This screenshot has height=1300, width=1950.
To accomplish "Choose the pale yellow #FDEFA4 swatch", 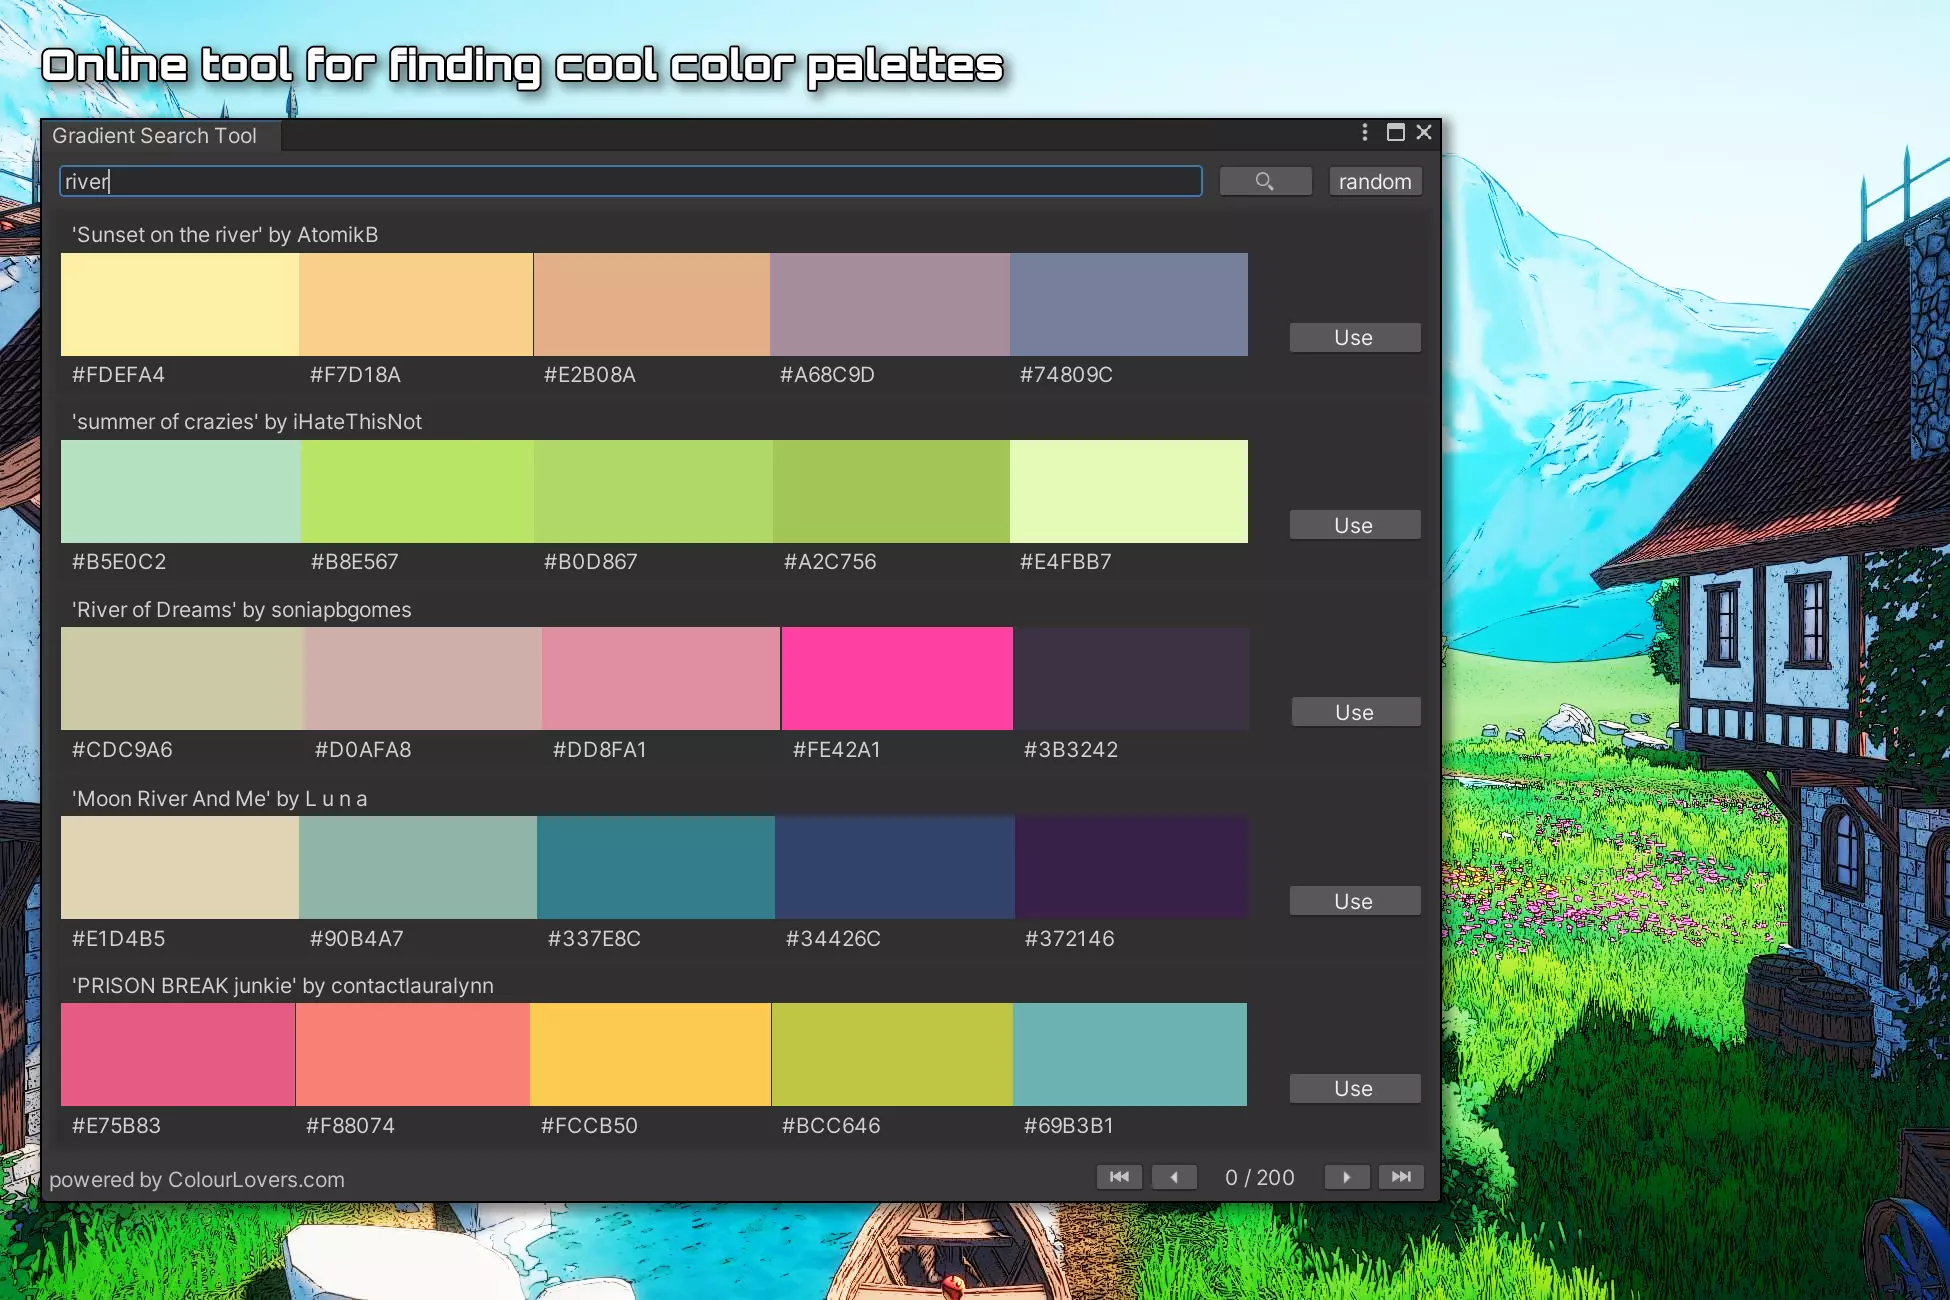I will pos(180,304).
